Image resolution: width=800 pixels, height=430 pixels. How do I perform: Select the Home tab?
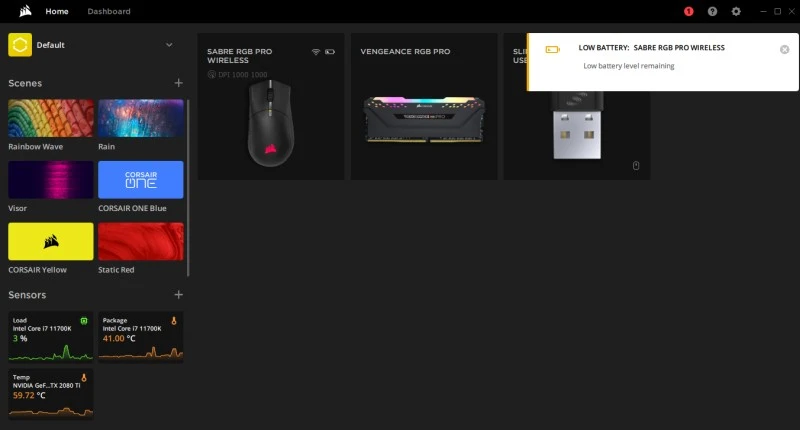tap(57, 11)
